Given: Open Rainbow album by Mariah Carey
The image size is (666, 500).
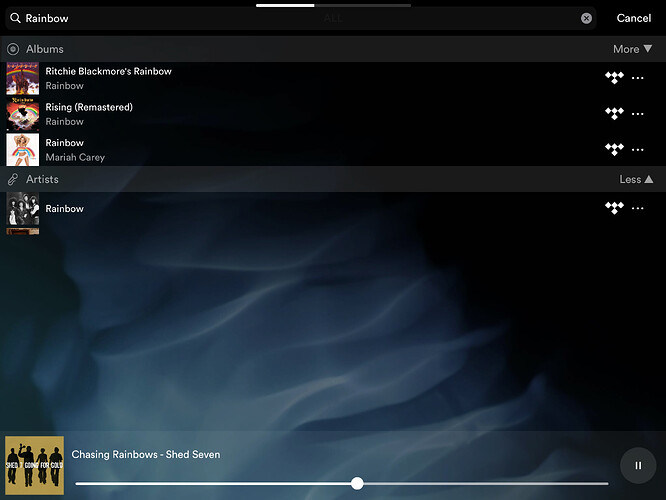Looking at the screenshot, I should coord(75,150).
